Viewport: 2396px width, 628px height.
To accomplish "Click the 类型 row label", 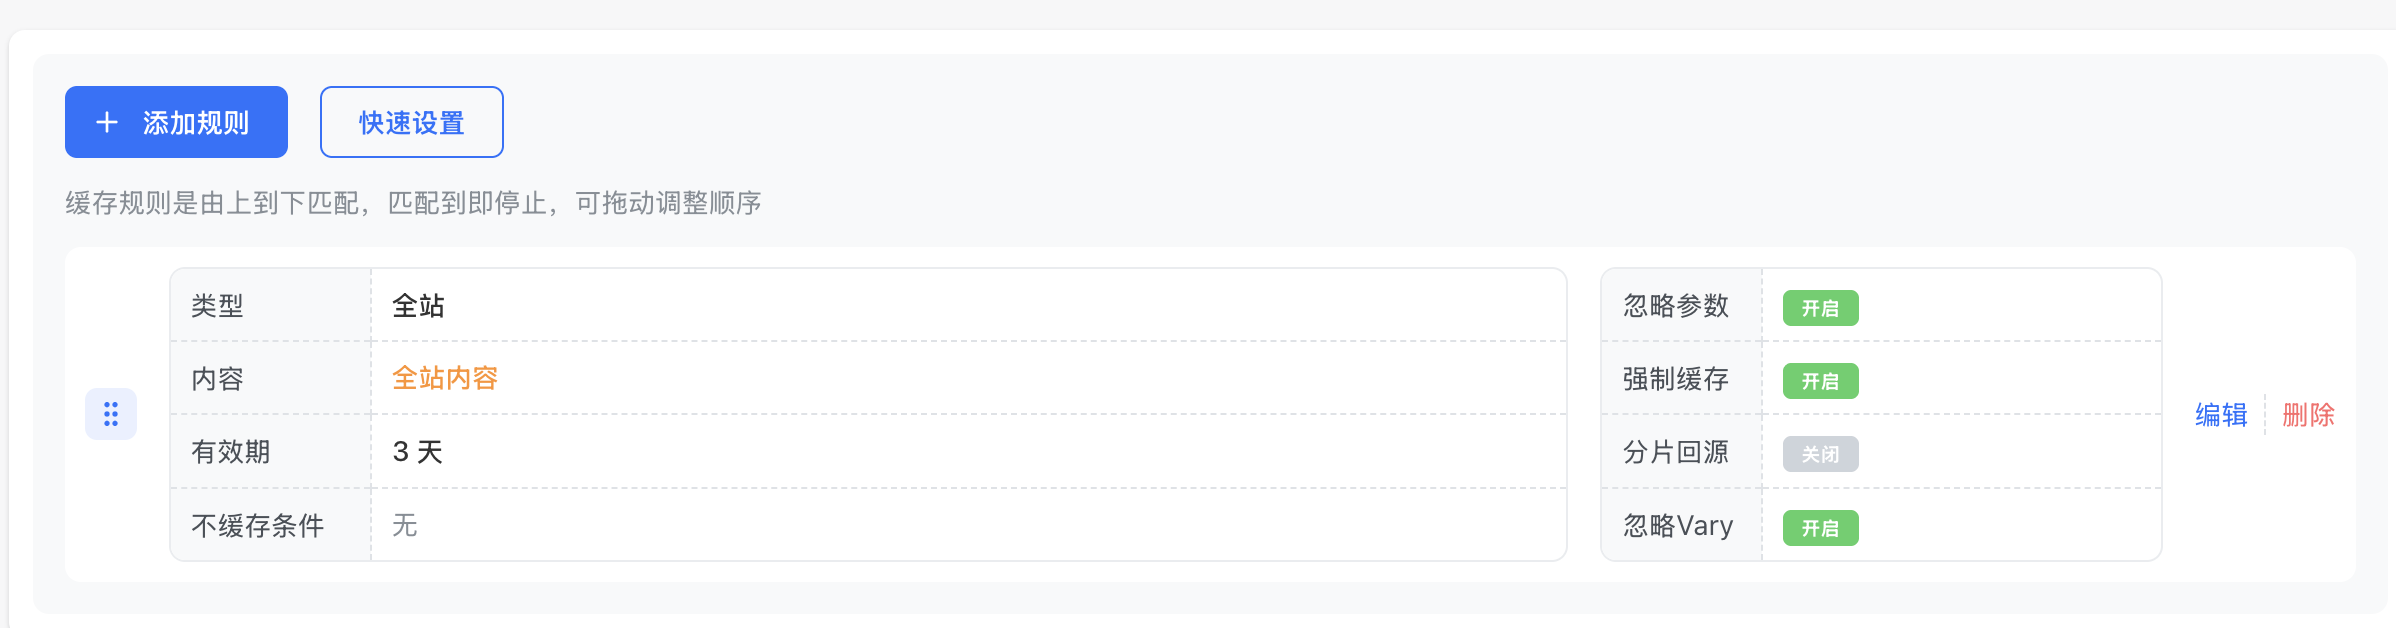I will 217,305.
